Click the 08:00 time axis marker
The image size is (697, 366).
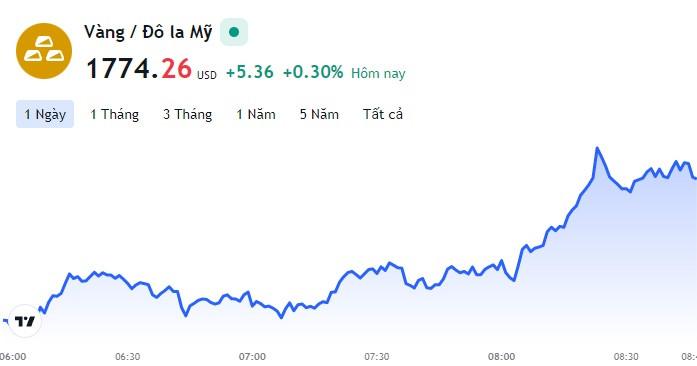click(501, 357)
